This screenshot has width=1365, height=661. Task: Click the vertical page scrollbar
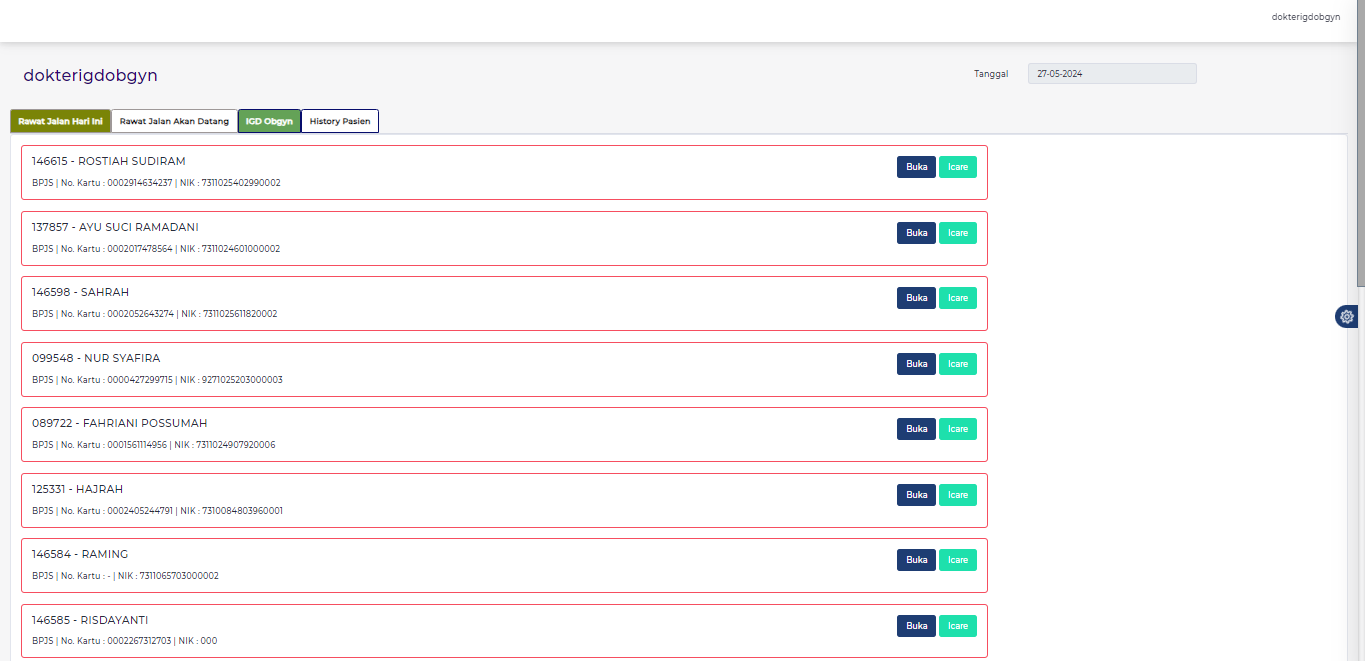1360,150
